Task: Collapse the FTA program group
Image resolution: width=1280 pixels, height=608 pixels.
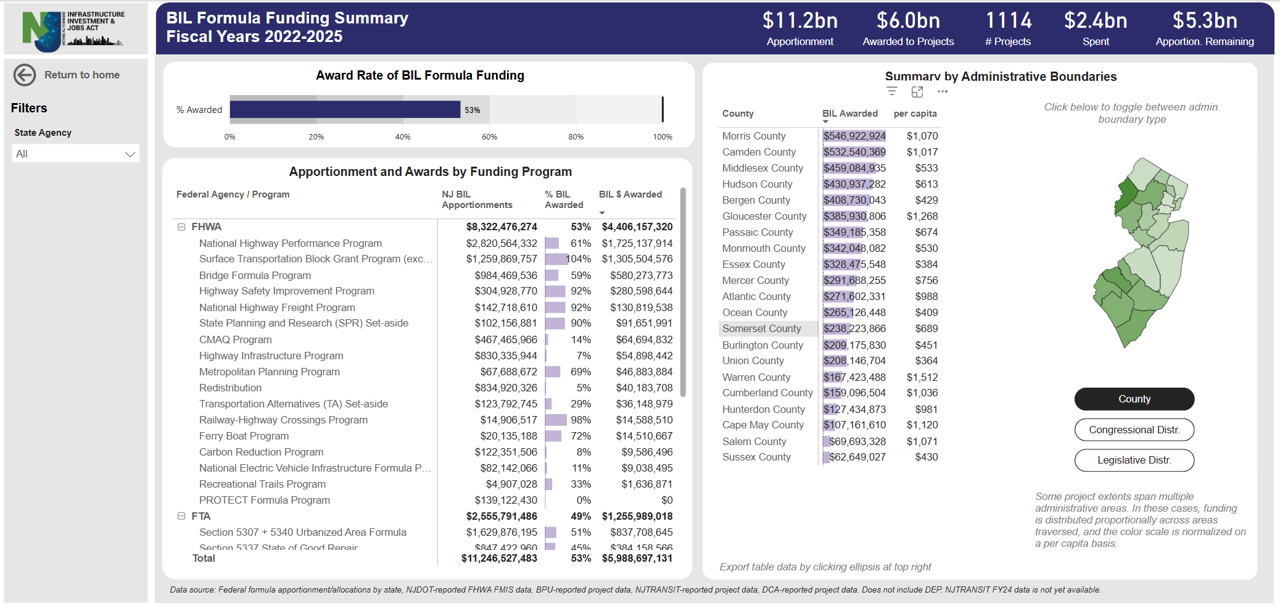Action: point(181,516)
